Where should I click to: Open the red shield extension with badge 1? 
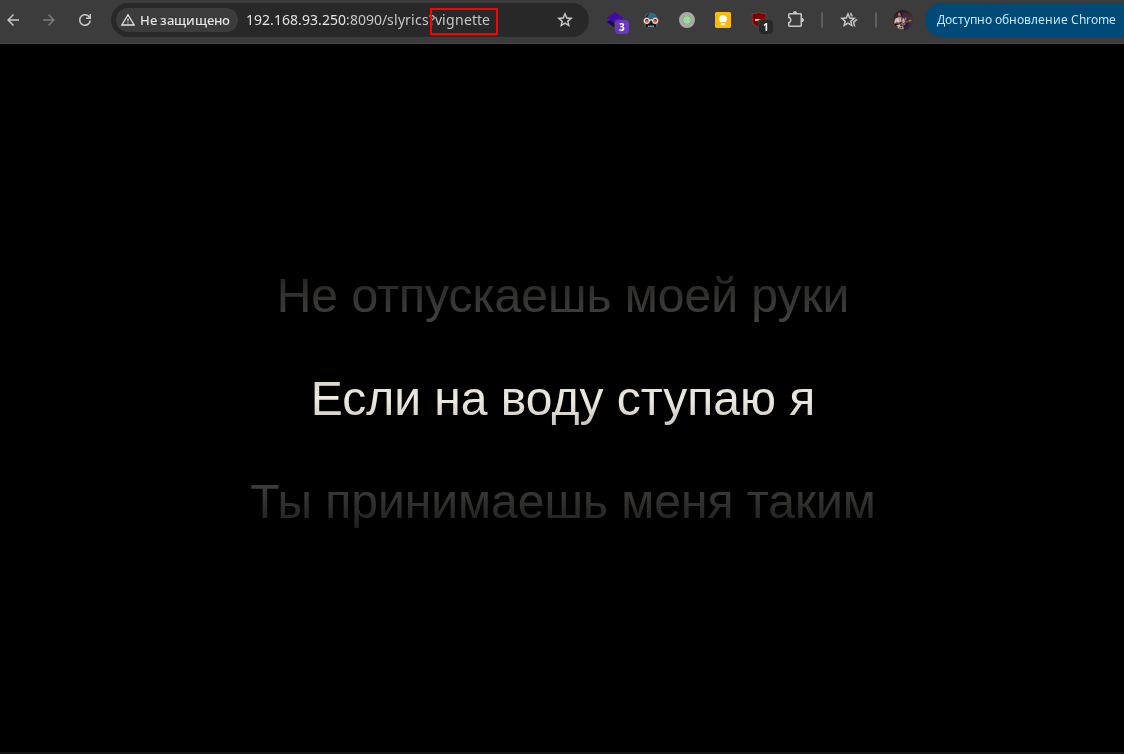coord(759,20)
